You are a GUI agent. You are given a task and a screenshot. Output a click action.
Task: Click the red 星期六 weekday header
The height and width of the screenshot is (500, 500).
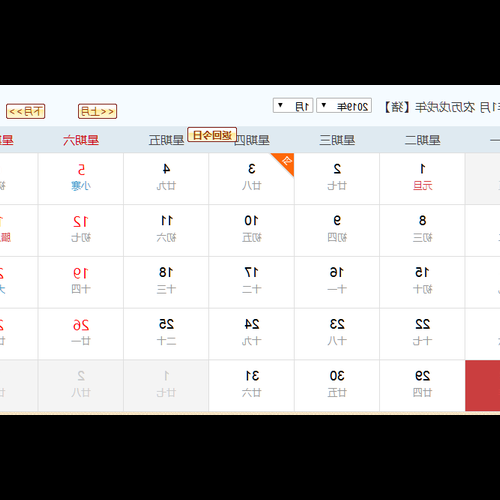coord(81,140)
